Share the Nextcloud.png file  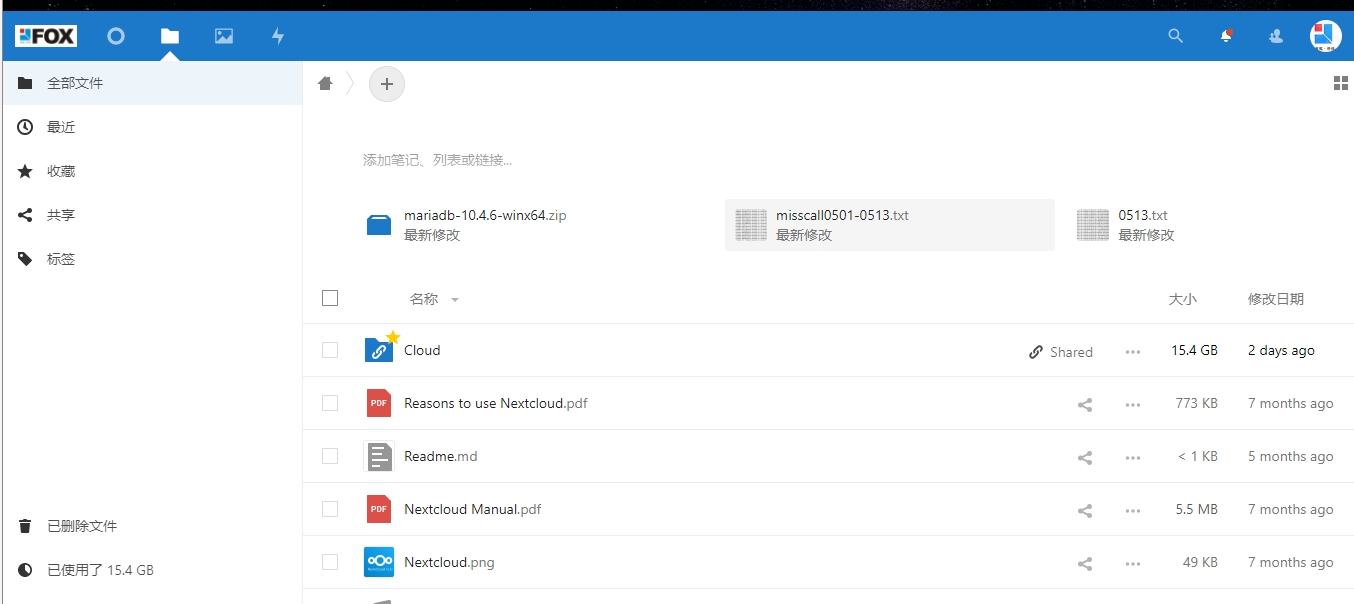(x=1085, y=564)
